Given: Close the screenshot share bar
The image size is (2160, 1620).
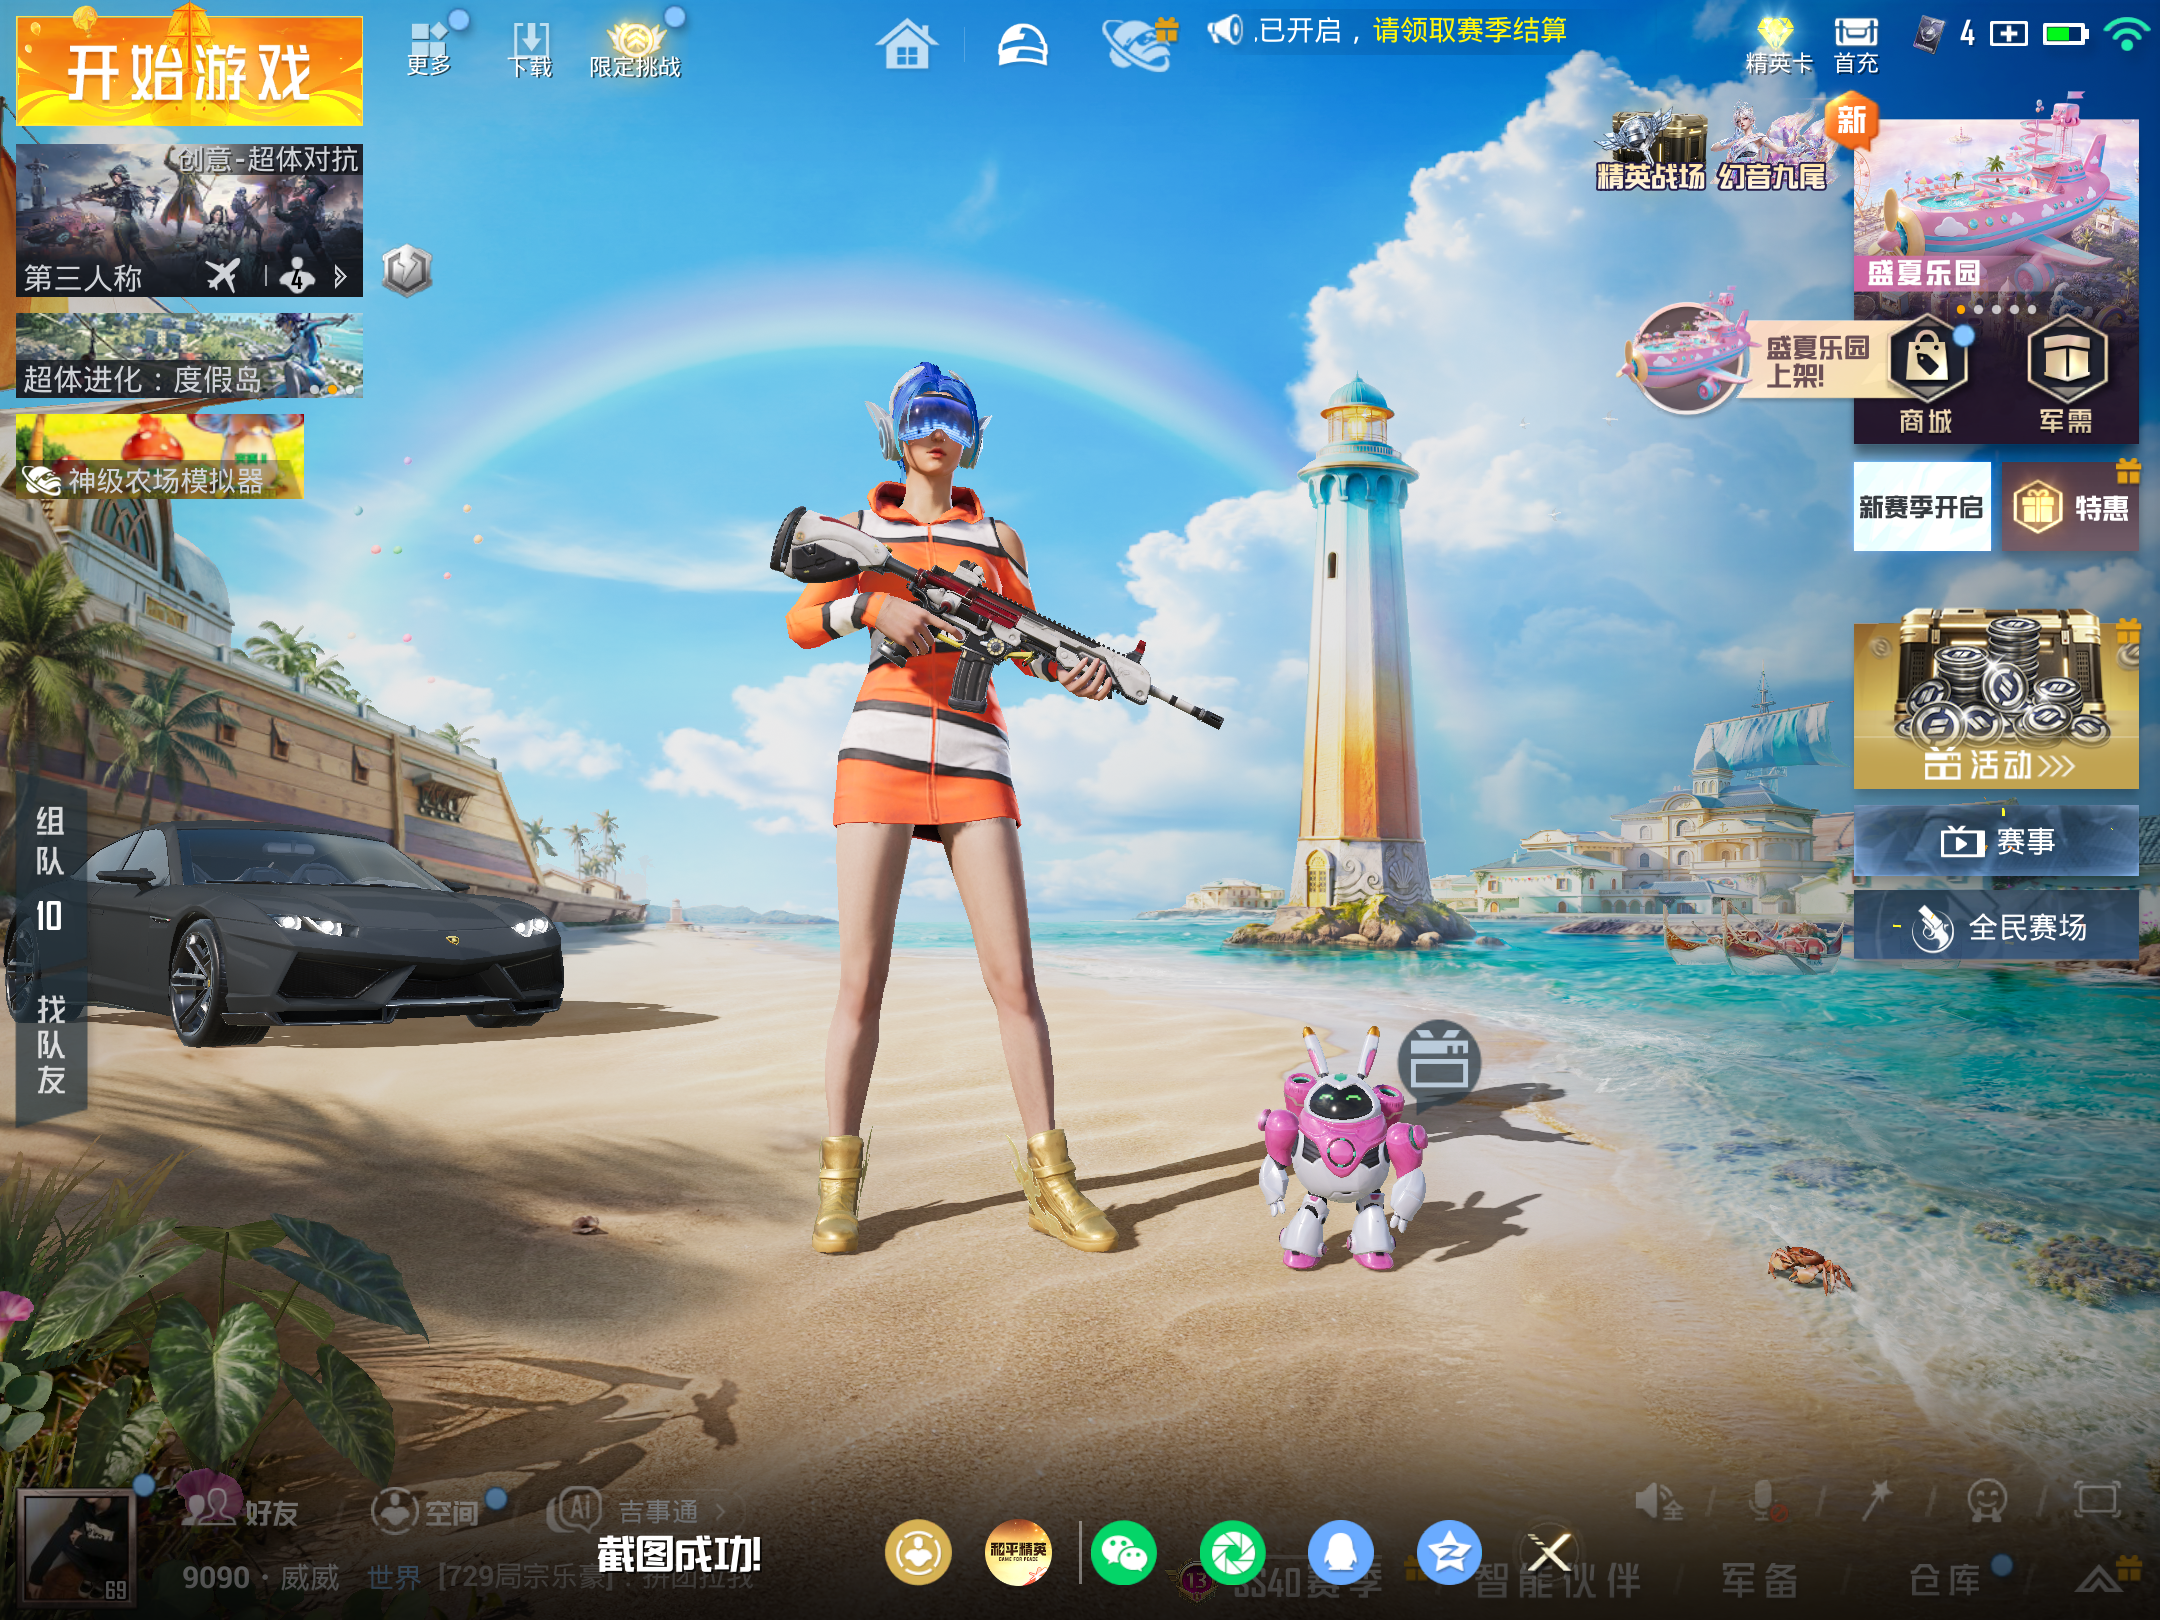Looking at the screenshot, I should click(1550, 1553).
